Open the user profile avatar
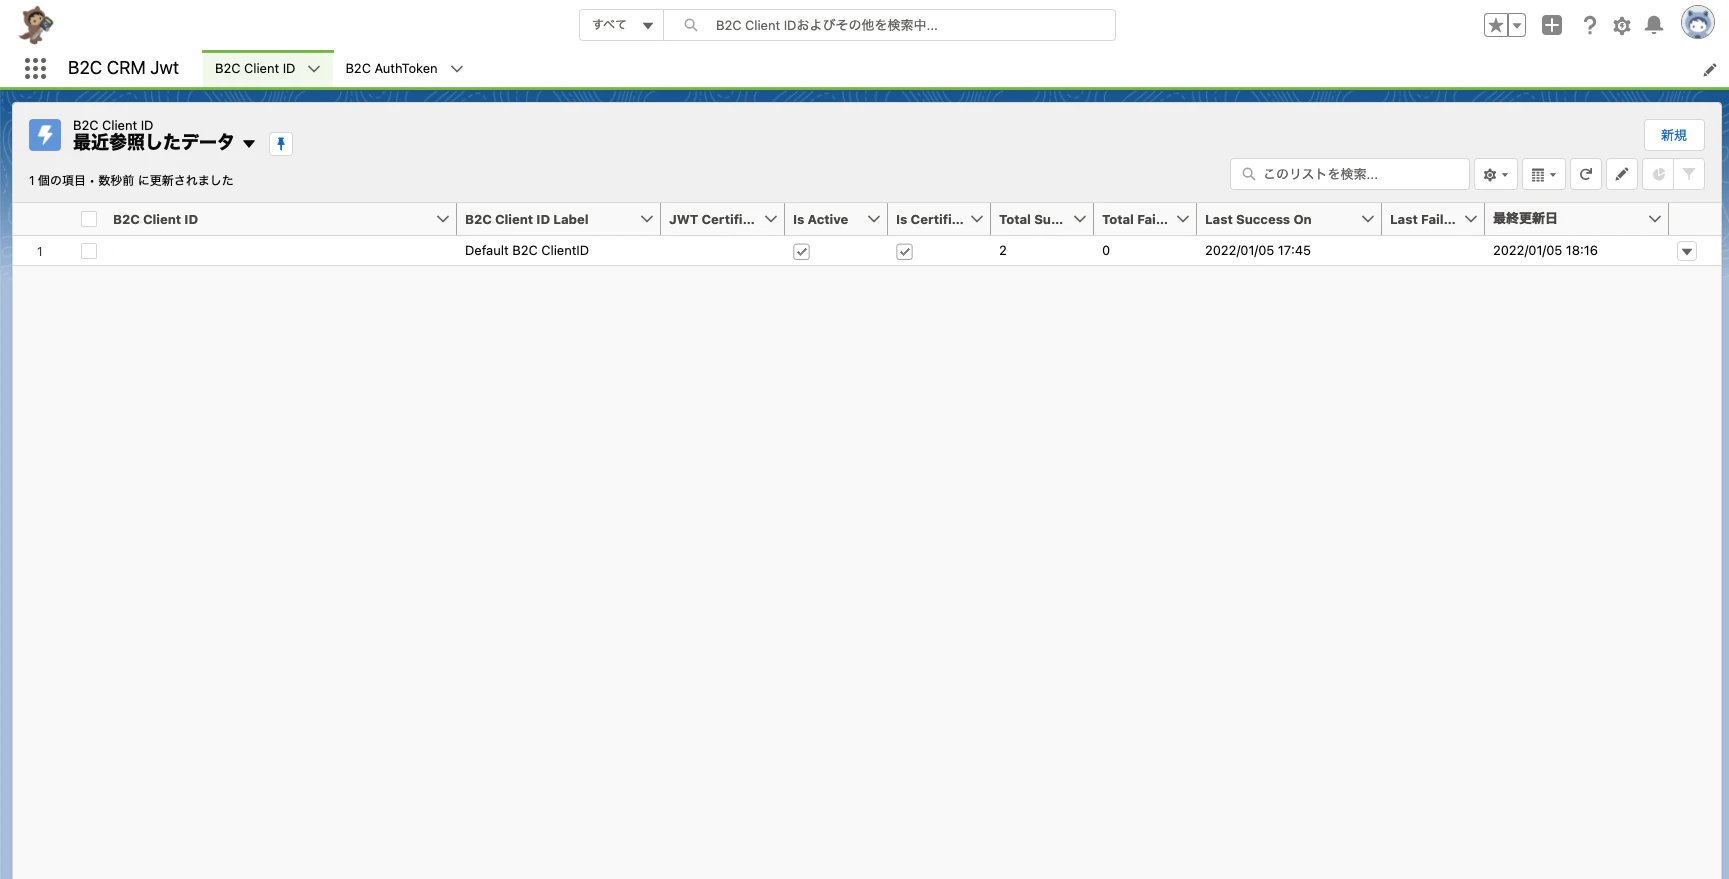This screenshot has width=1729, height=879. [x=1697, y=23]
